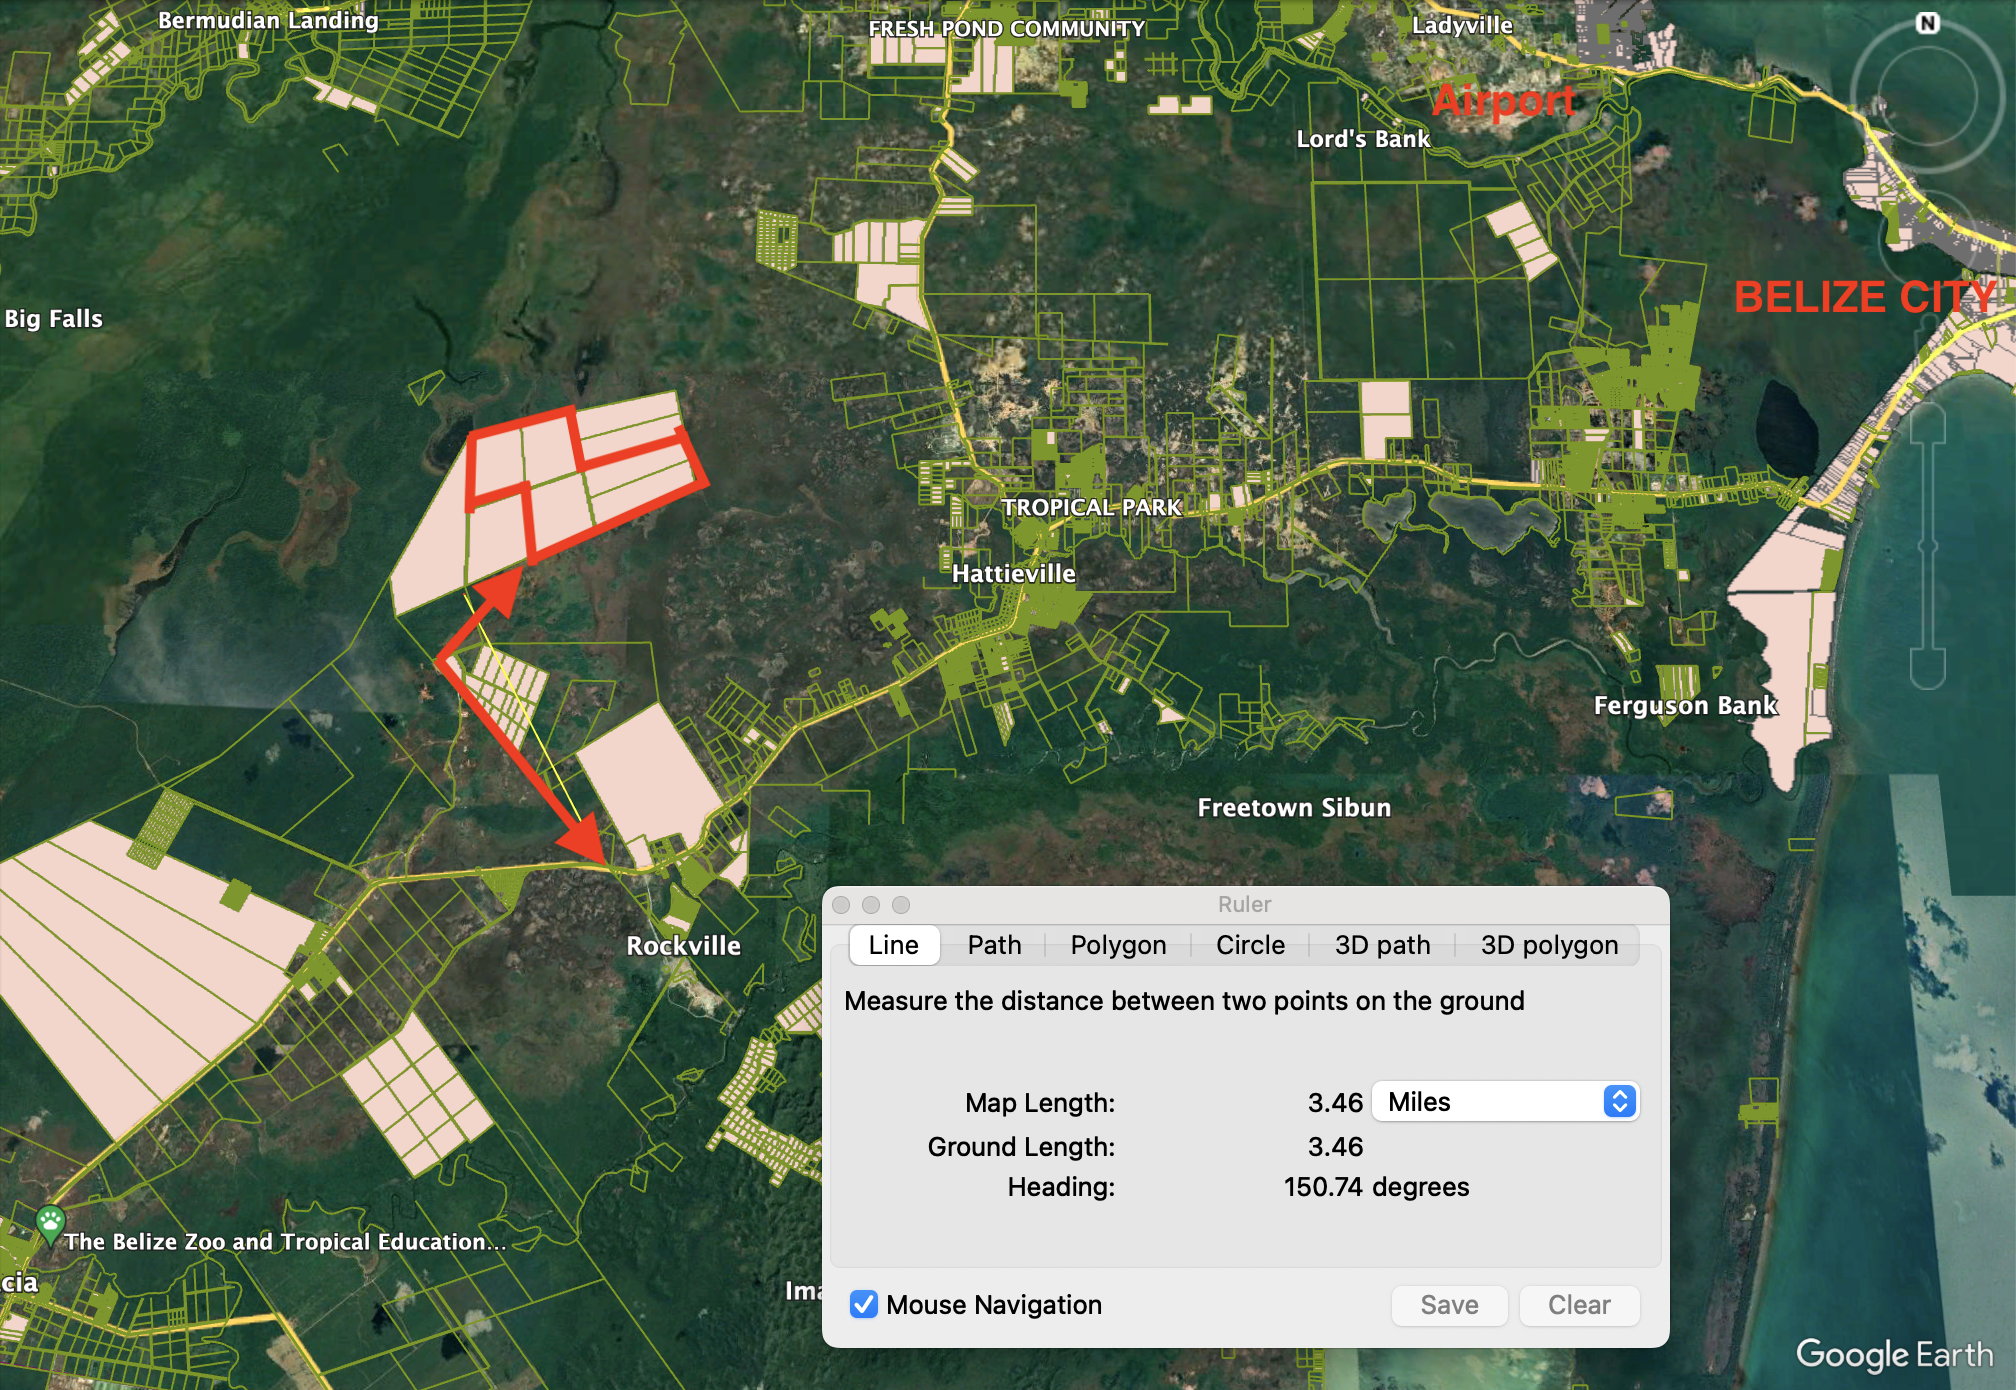
Task: Close the Ruler window with red button
Action: point(841,904)
